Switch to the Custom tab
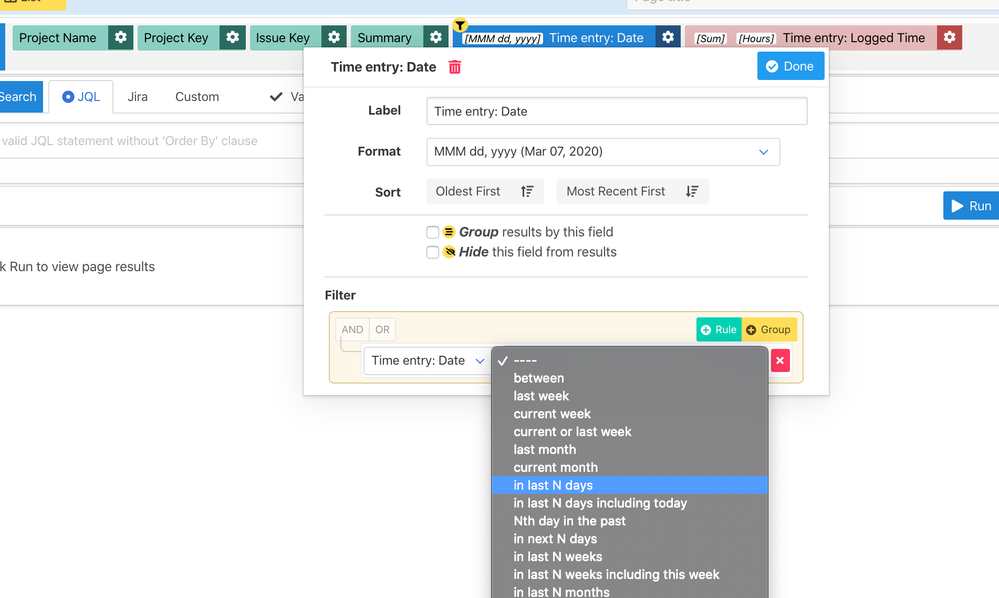The width and height of the screenshot is (999, 598). pos(197,97)
